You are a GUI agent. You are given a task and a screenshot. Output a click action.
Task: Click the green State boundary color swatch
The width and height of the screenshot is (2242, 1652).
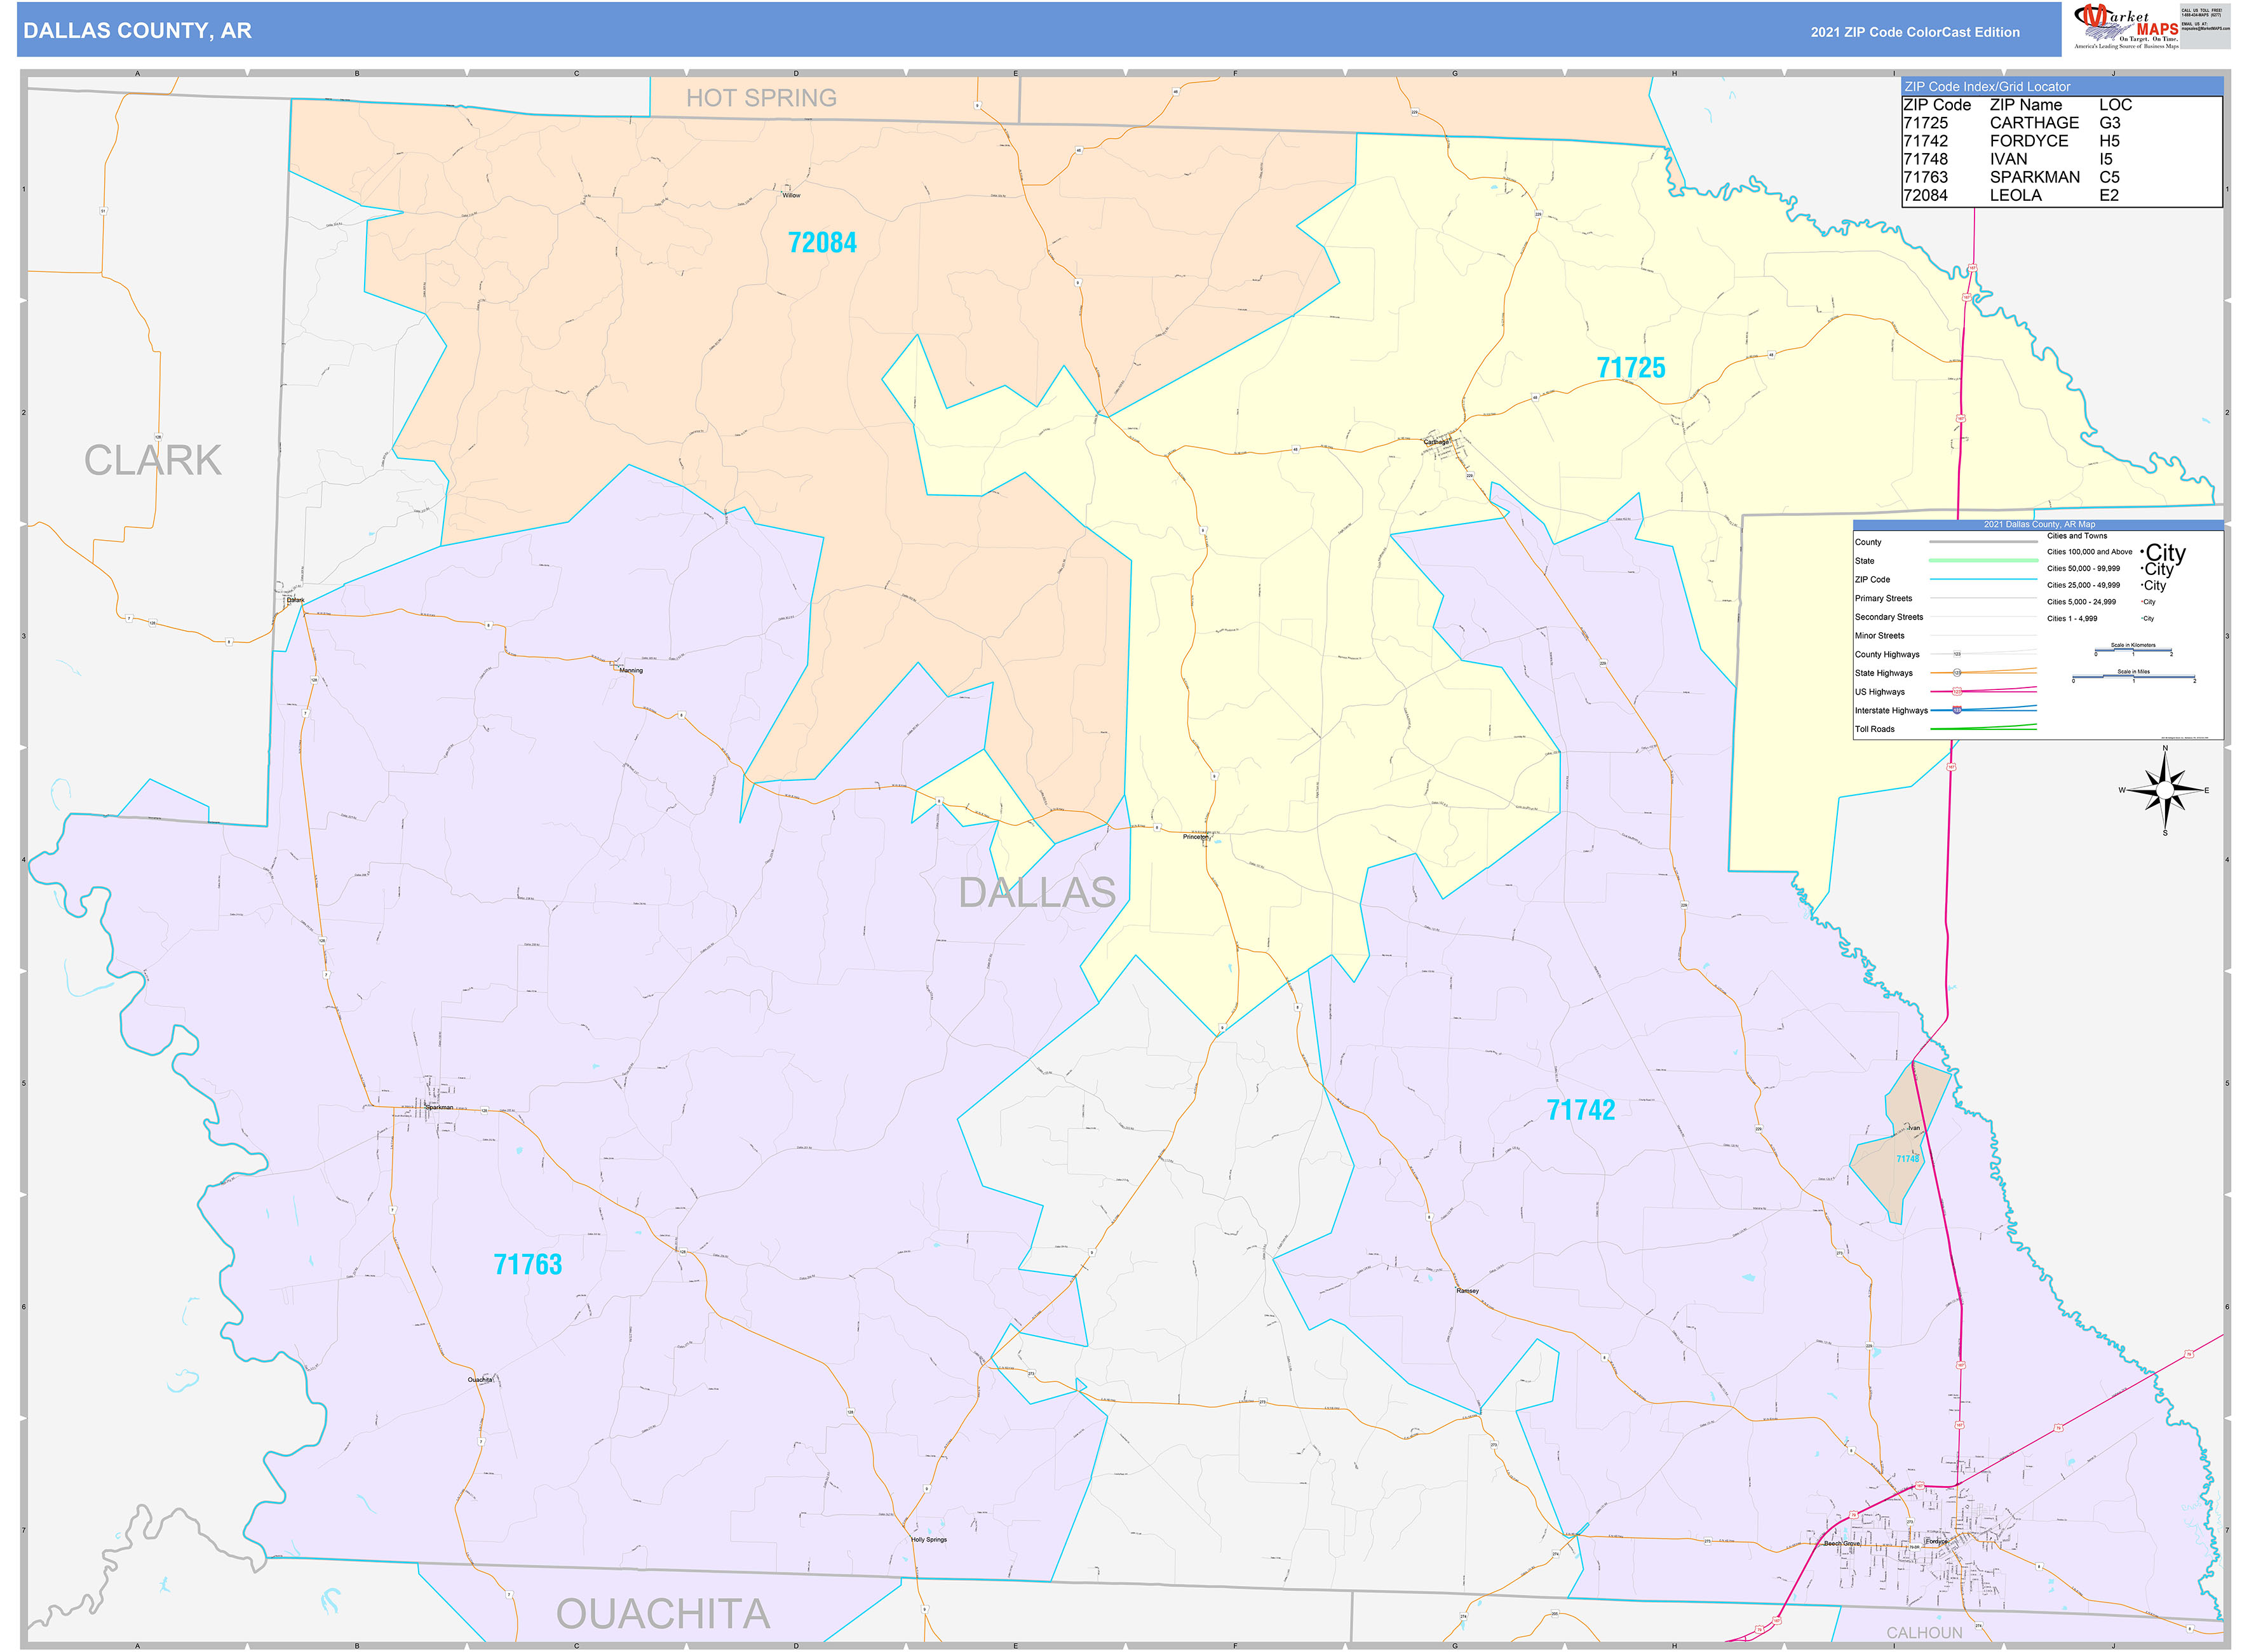tap(1983, 561)
